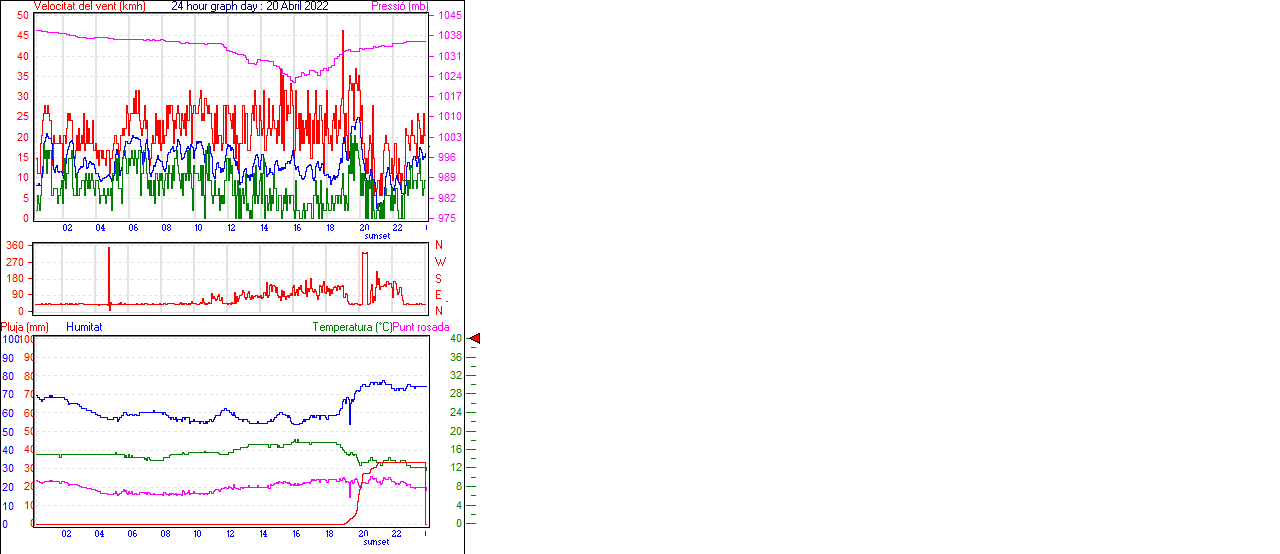Click the pink "Punt rosada" legend label
Viewport: 1280px width, 554px height.
421,327
